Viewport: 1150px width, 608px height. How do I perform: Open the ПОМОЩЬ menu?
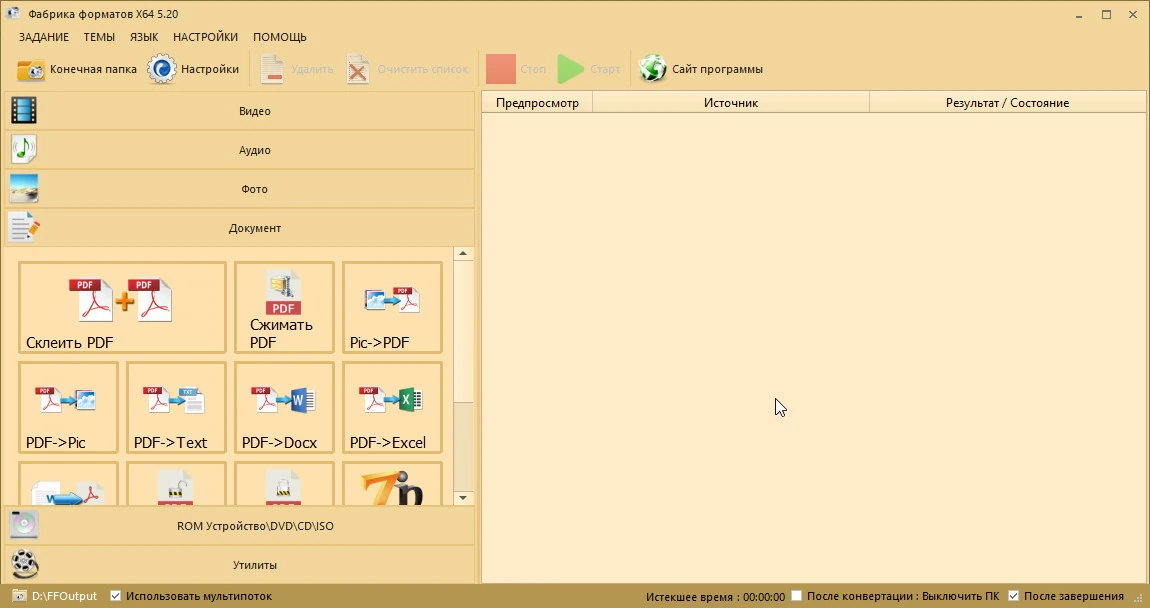pyautogui.click(x=279, y=37)
